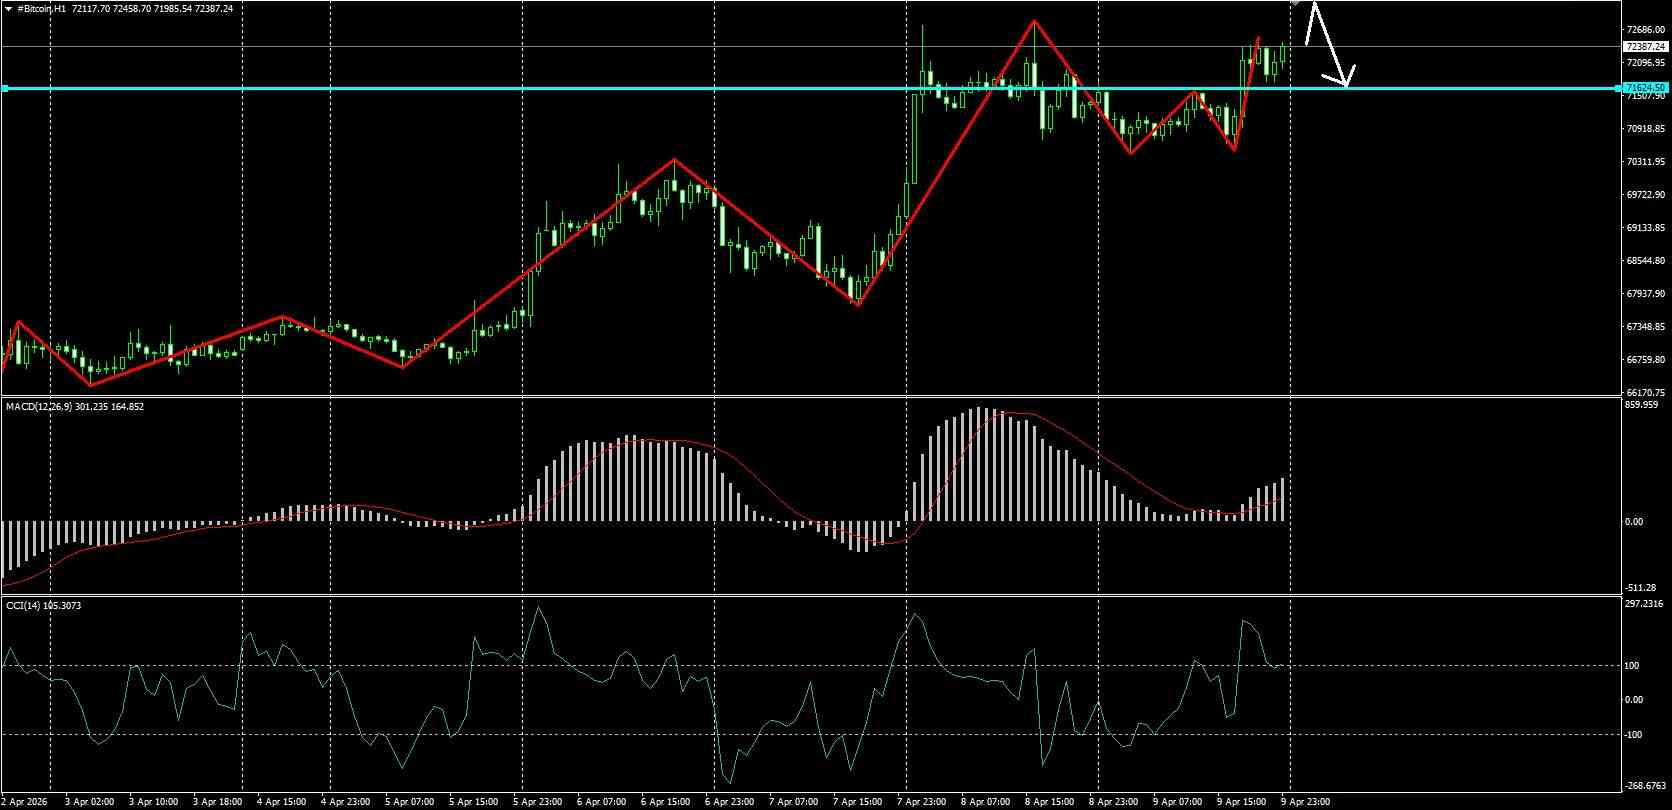1672x810 pixels.
Task: Click time axis label 7 Apr 07:00
Action: tap(793, 802)
